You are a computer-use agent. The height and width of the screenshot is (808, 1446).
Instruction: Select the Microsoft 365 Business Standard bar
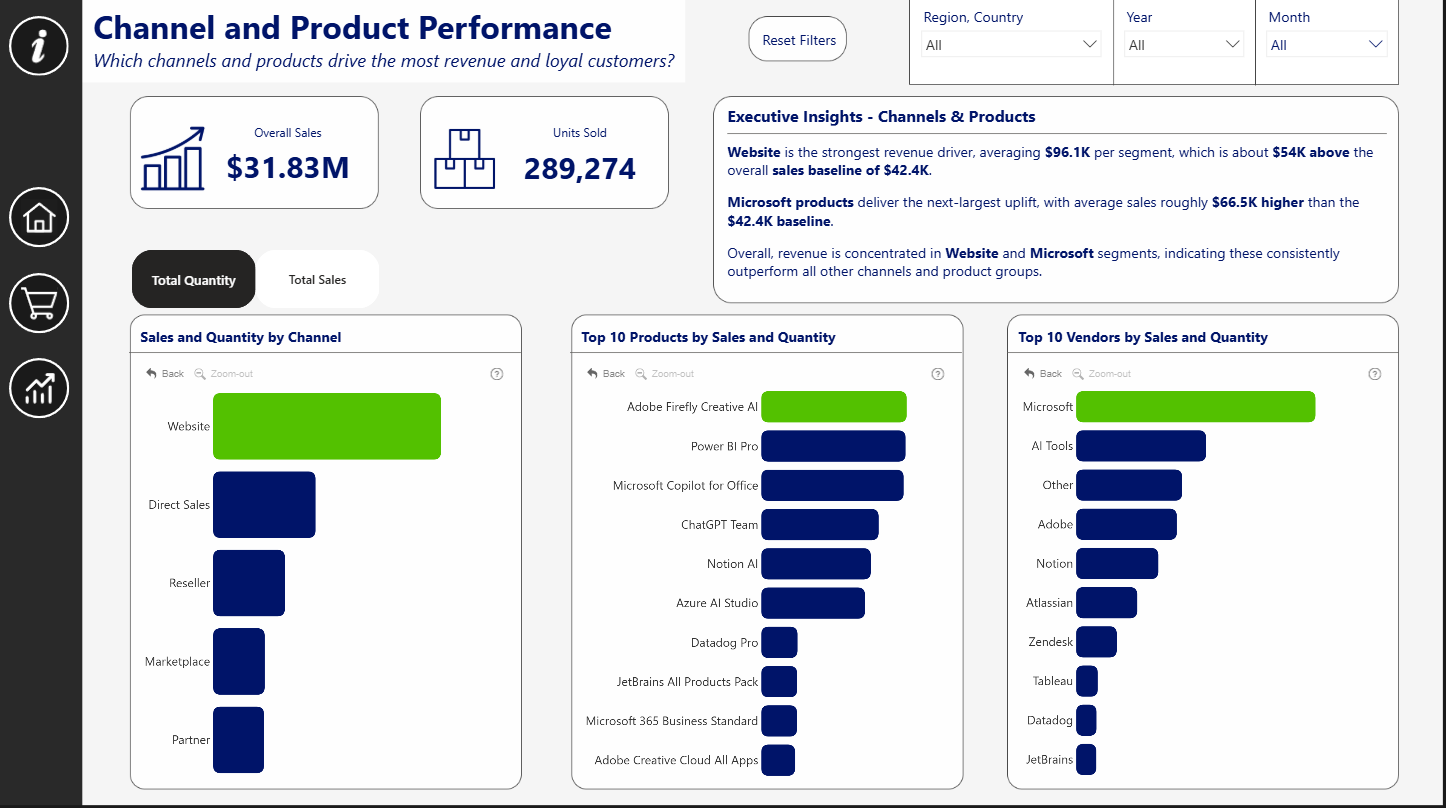pos(779,721)
